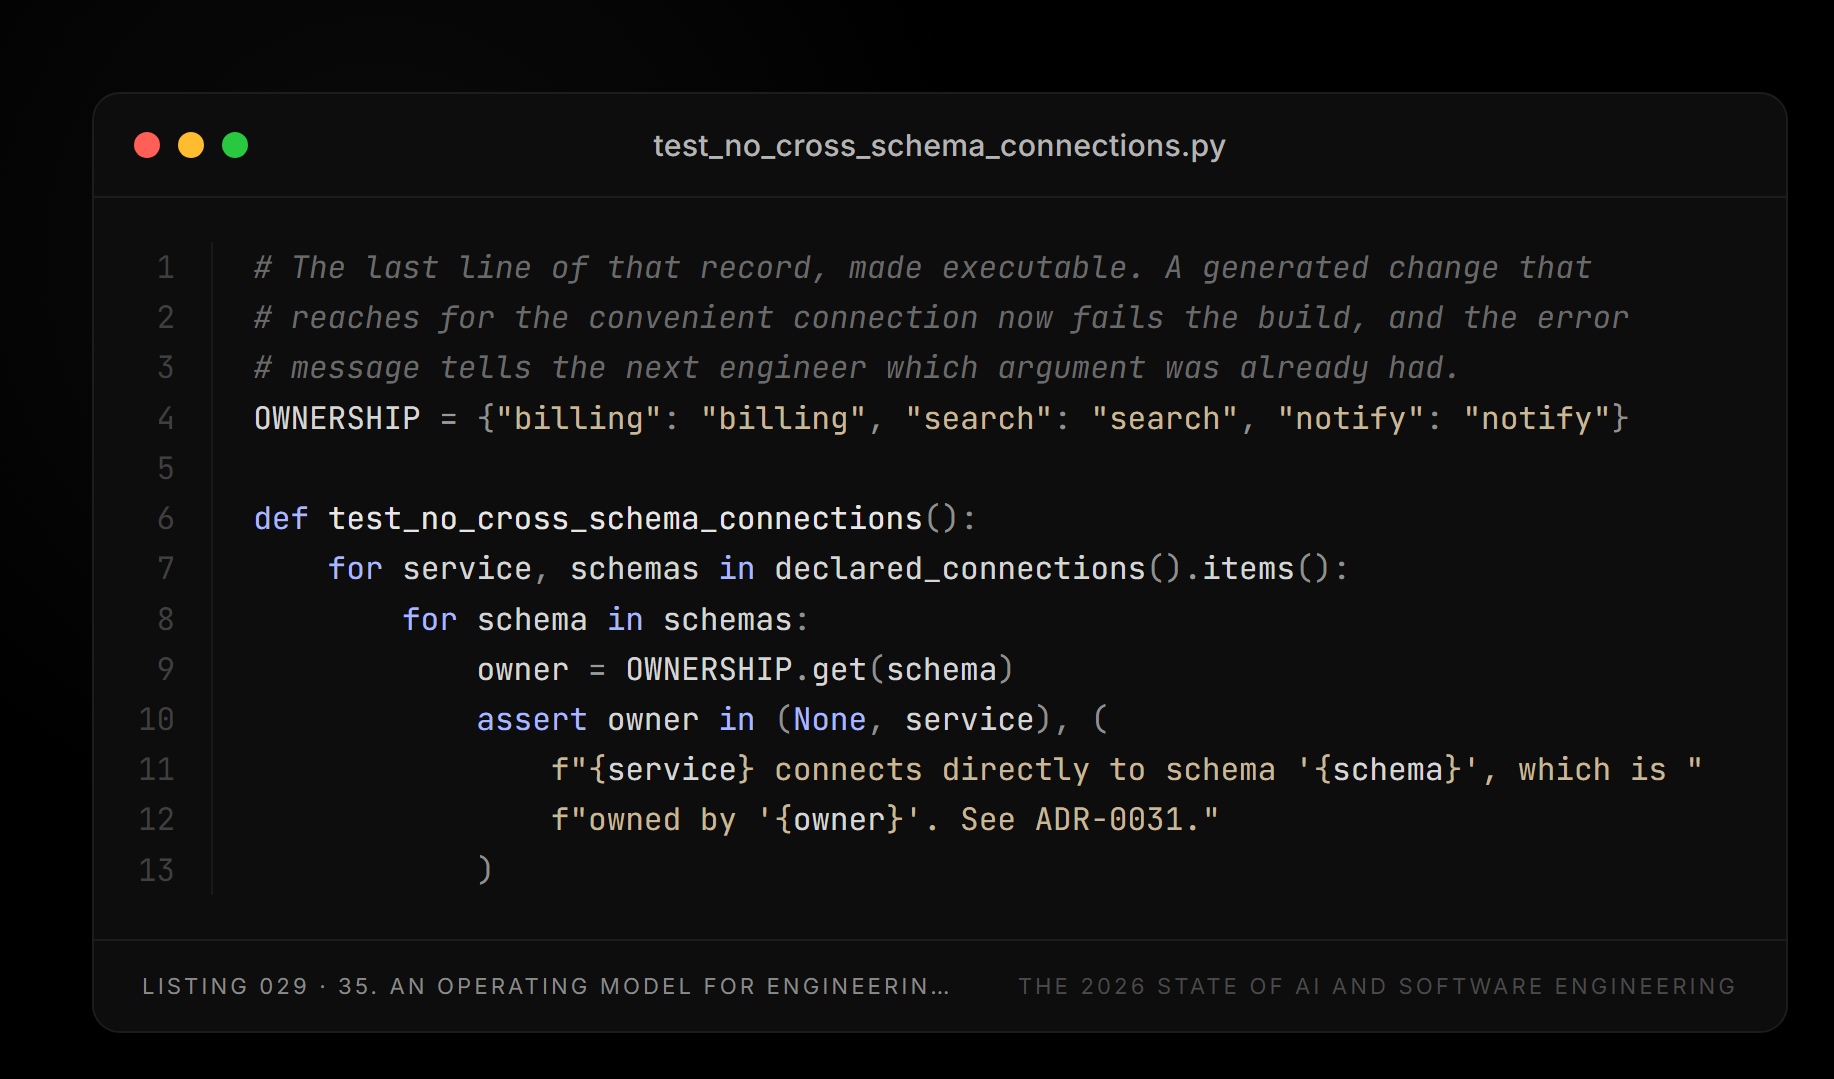Viewport: 1834px width, 1079px height.
Task: Click the "search": key string
Action: (x=987, y=418)
